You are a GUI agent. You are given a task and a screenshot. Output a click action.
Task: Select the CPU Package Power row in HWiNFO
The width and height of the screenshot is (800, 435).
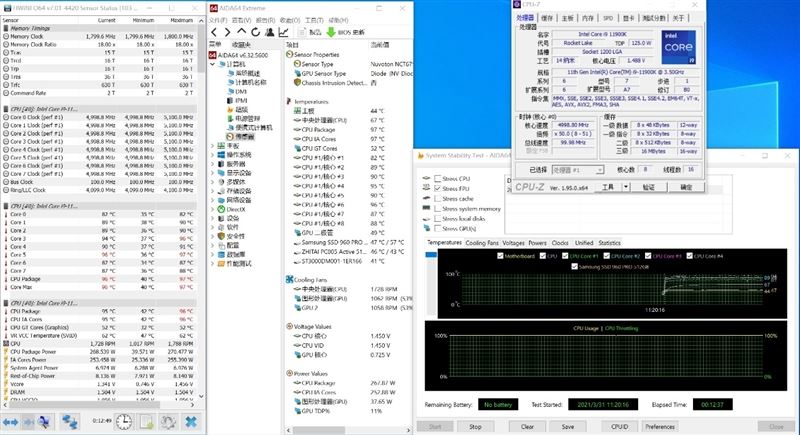pos(99,352)
